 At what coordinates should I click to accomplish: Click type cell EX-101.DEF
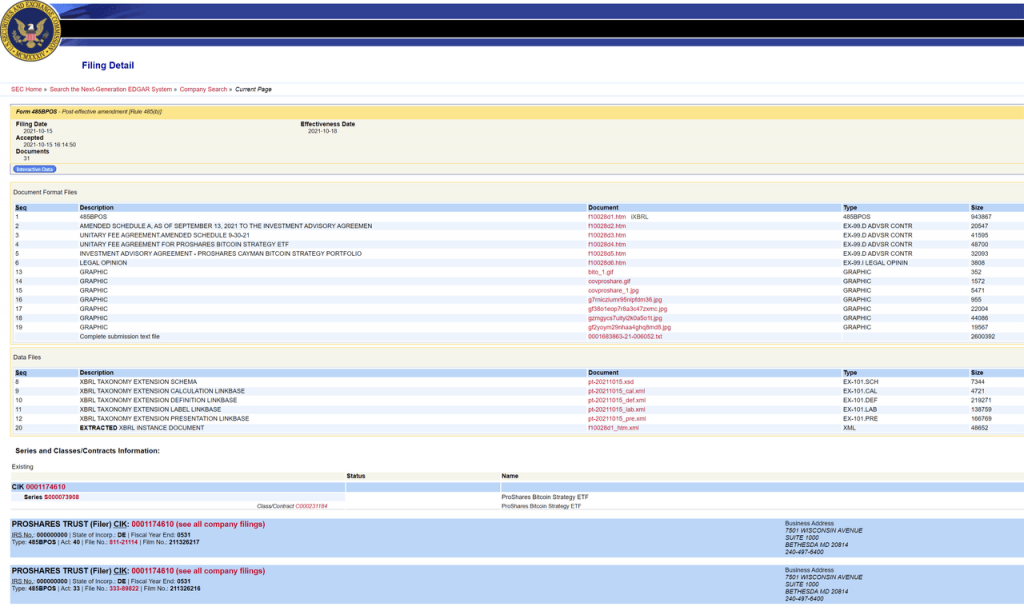(860, 400)
